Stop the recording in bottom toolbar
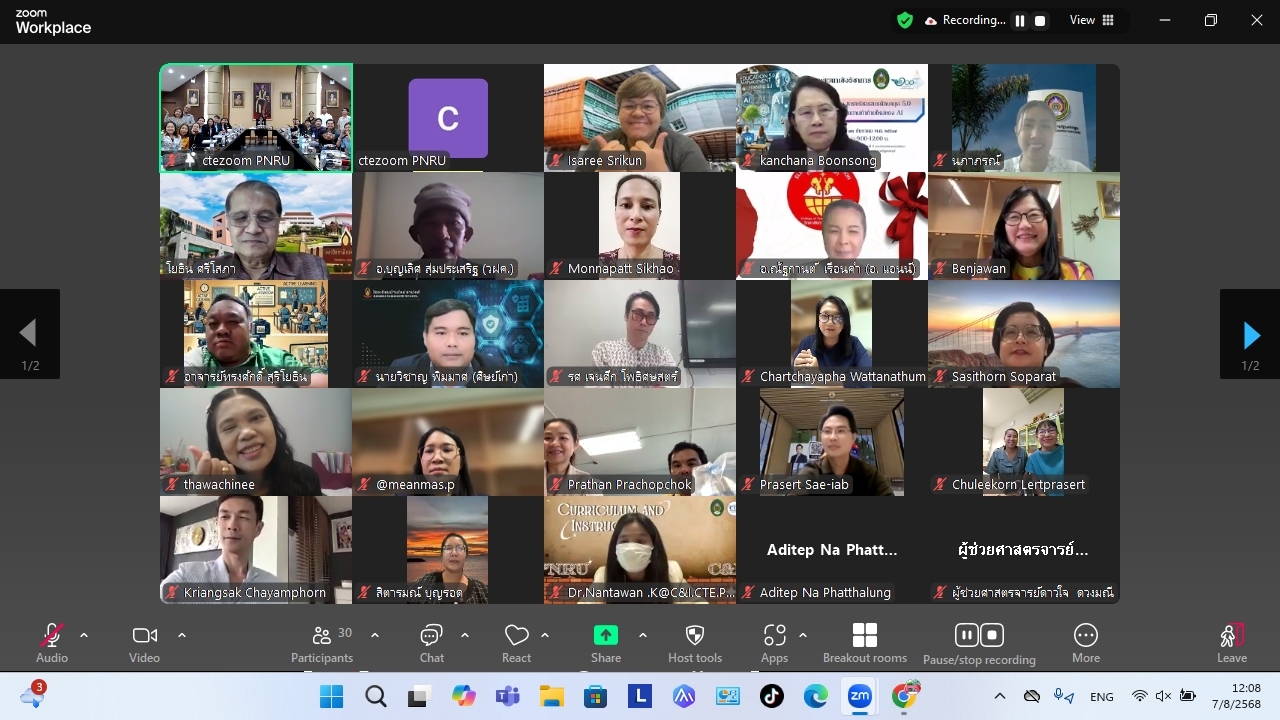Screen dimensions: 1280x720 coord(992,635)
